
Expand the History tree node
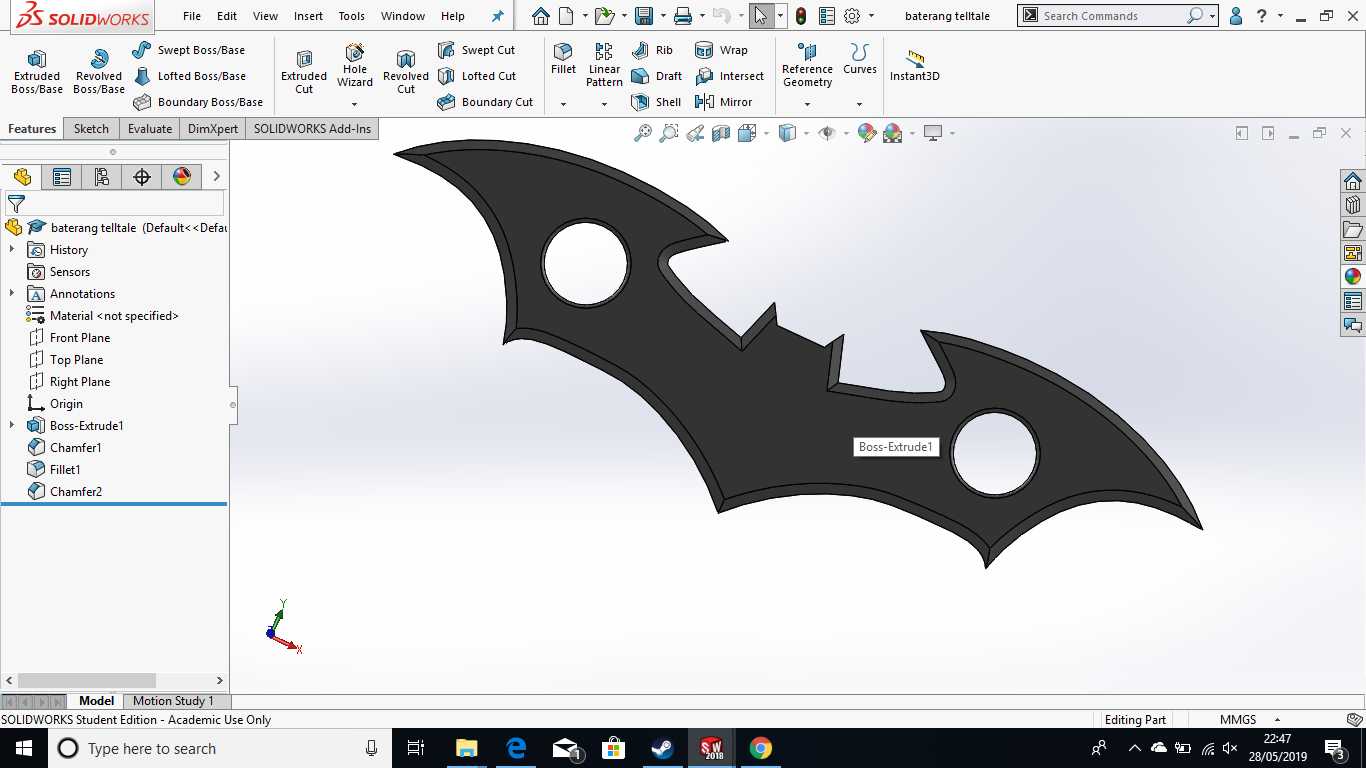(12, 250)
